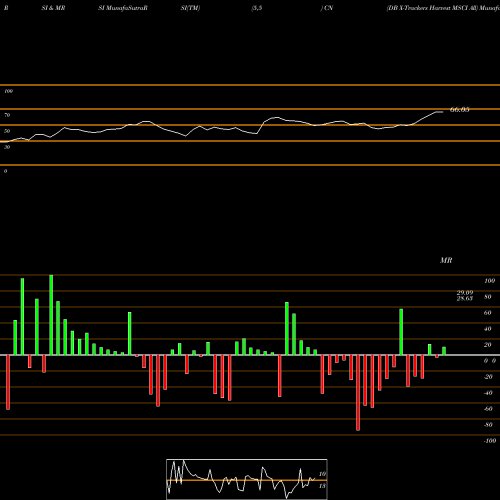The height and width of the screenshot is (500, 500).
Task: Click the tallest green bar in MR histogram
Action: 51,315
